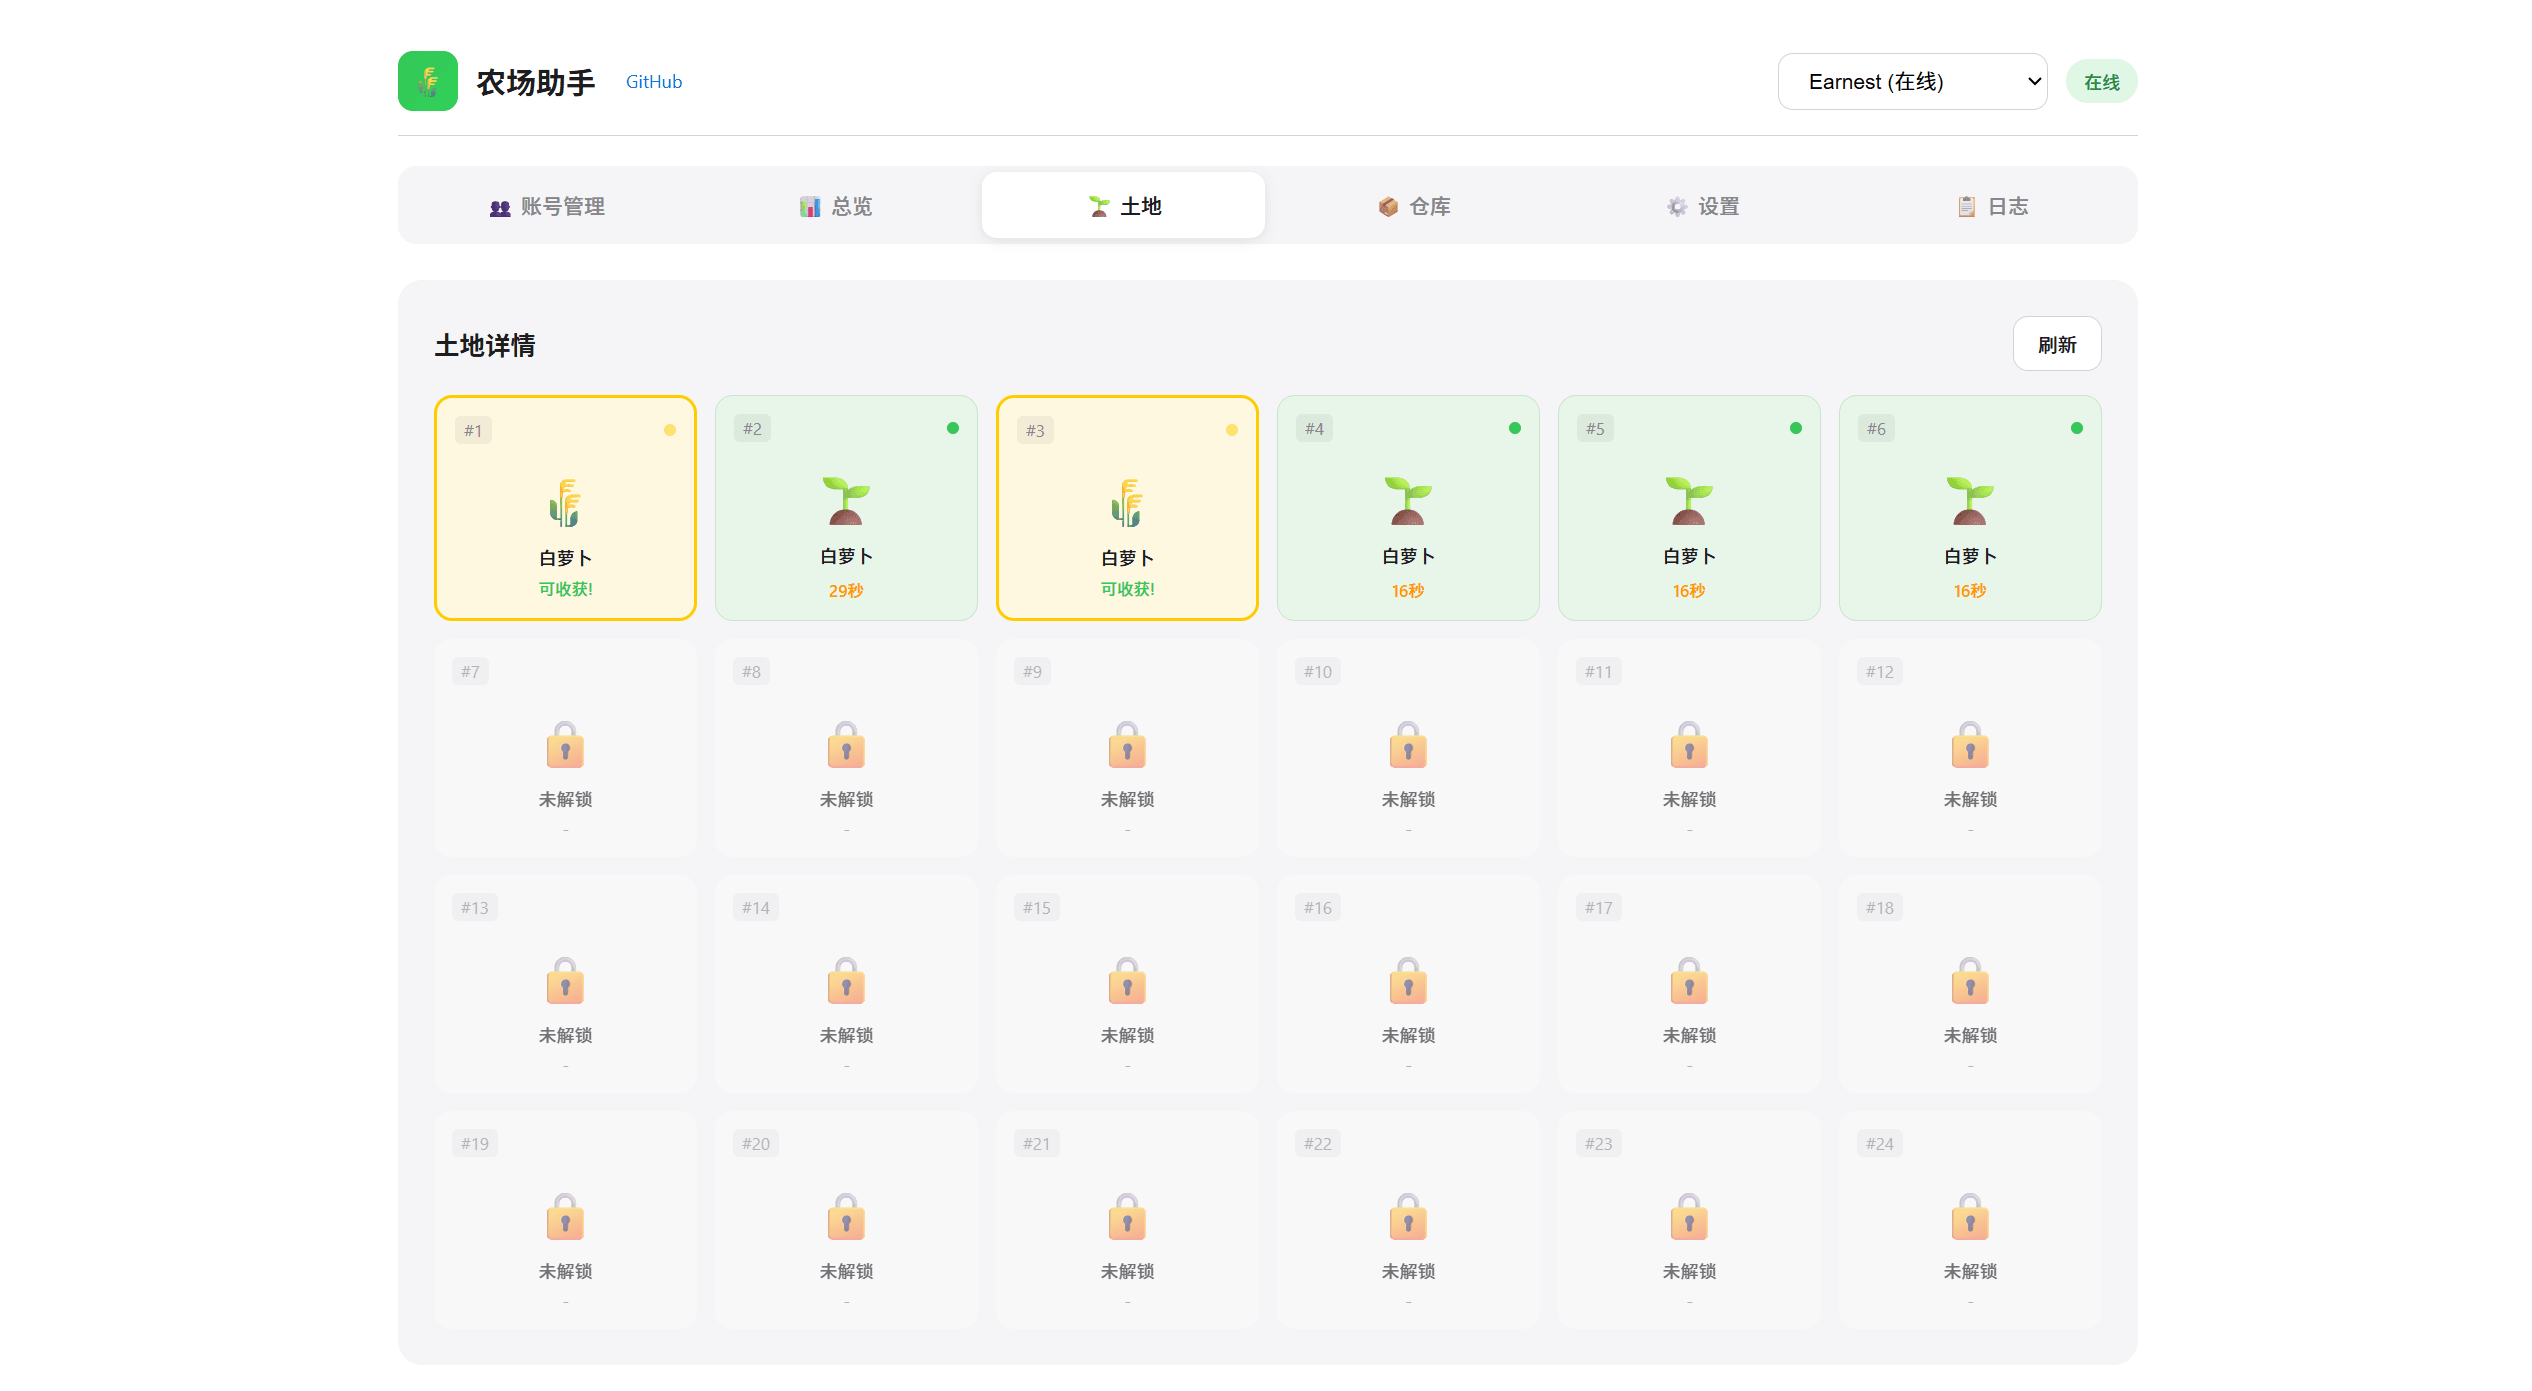
Task: Click the green 在线 online status badge
Action: tap(2101, 82)
